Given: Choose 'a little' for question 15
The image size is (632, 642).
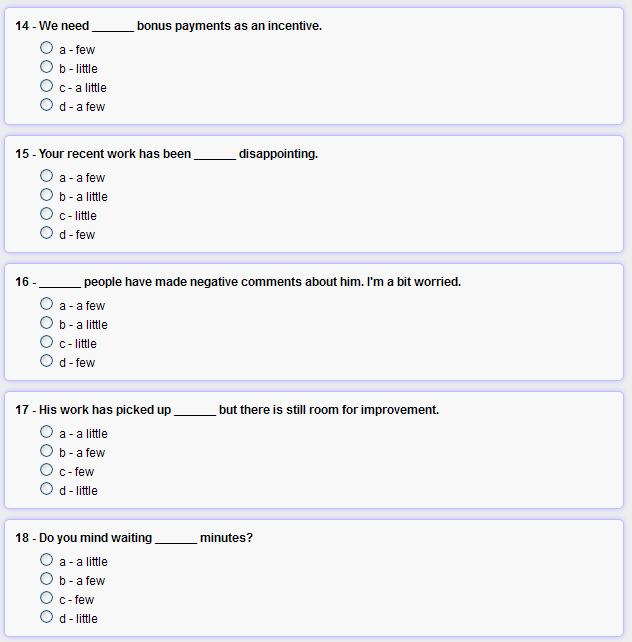Looking at the screenshot, I should click(x=47, y=195).
